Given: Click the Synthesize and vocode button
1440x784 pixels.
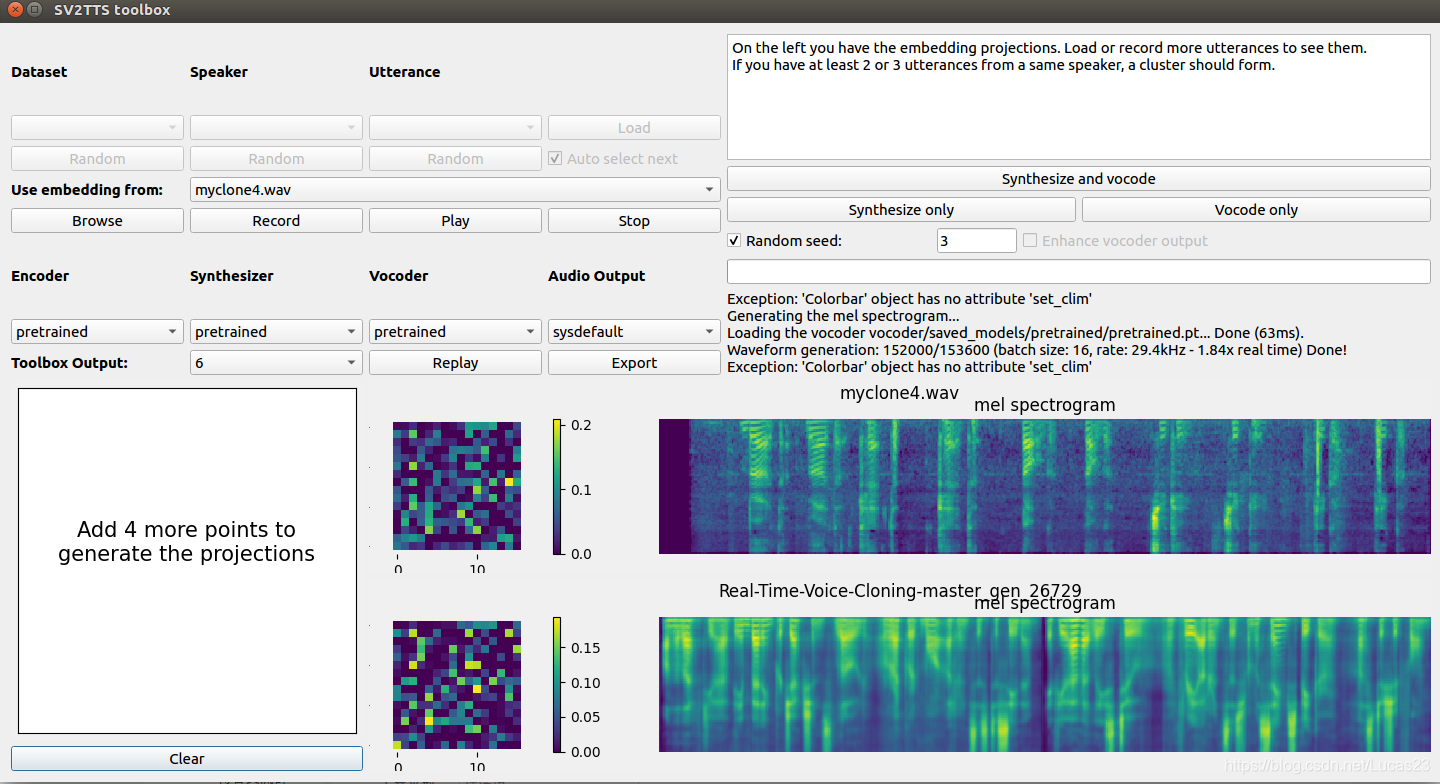Looking at the screenshot, I should [1078, 179].
